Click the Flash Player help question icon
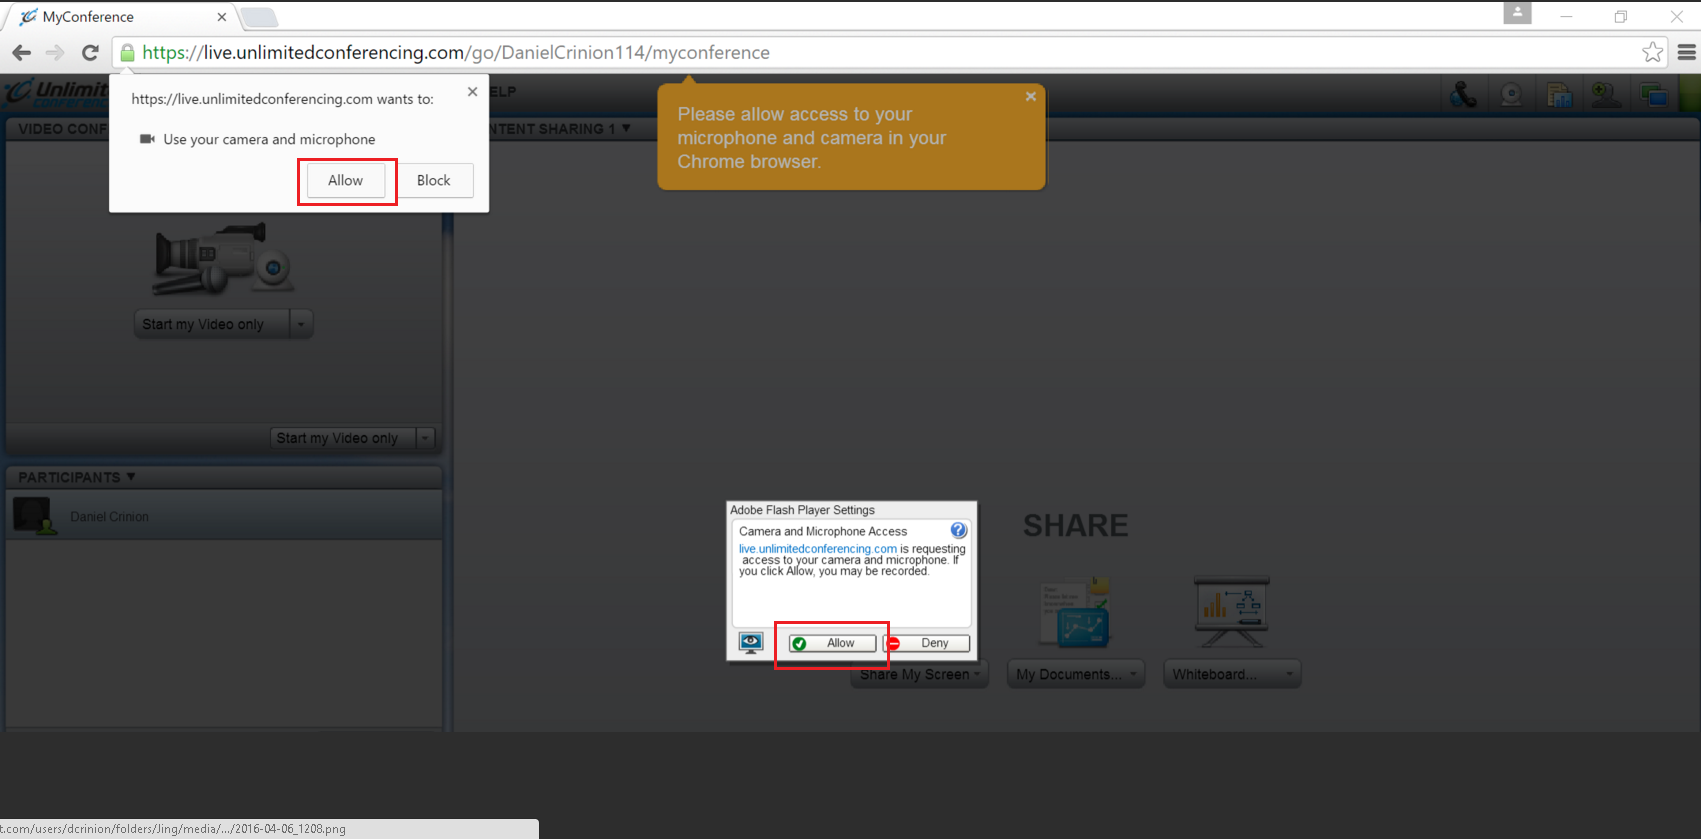This screenshot has height=839, width=1701. tap(958, 530)
